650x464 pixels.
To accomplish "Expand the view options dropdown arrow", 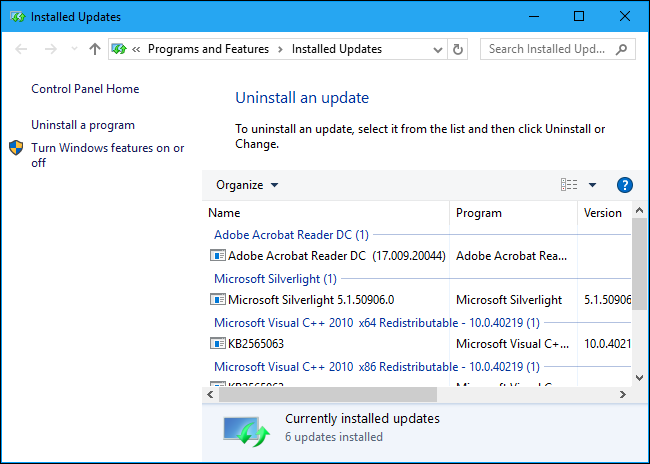I will [x=592, y=185].
